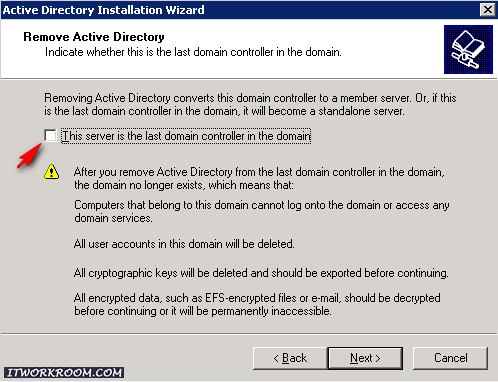498x382 pixels.
Task: Click the ITWORKROOM.COM watermark
Action: point(64,373)
